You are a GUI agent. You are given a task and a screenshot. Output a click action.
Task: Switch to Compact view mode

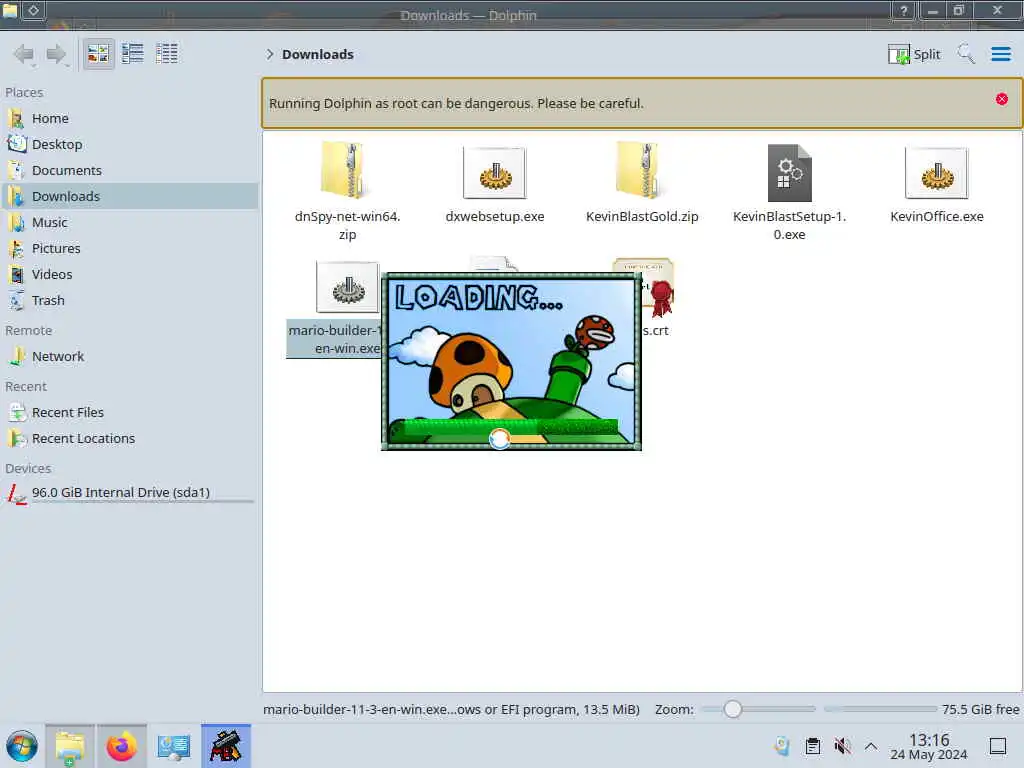coord(133,54)
